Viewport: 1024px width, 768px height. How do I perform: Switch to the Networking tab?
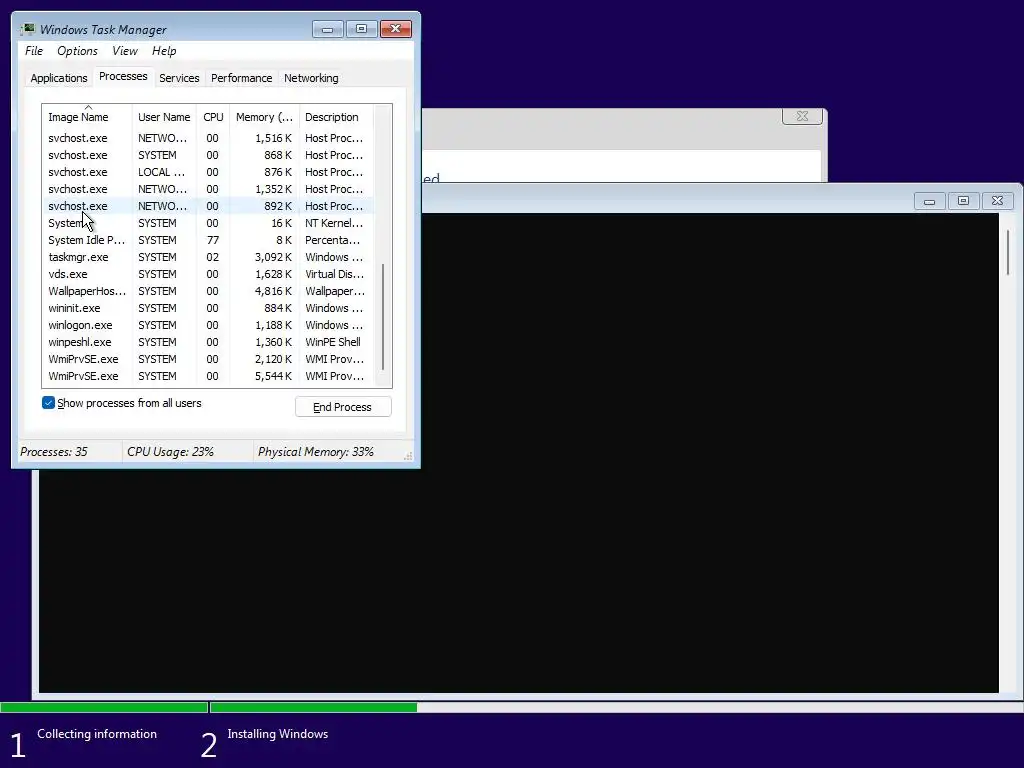click(x=311, y=78)
